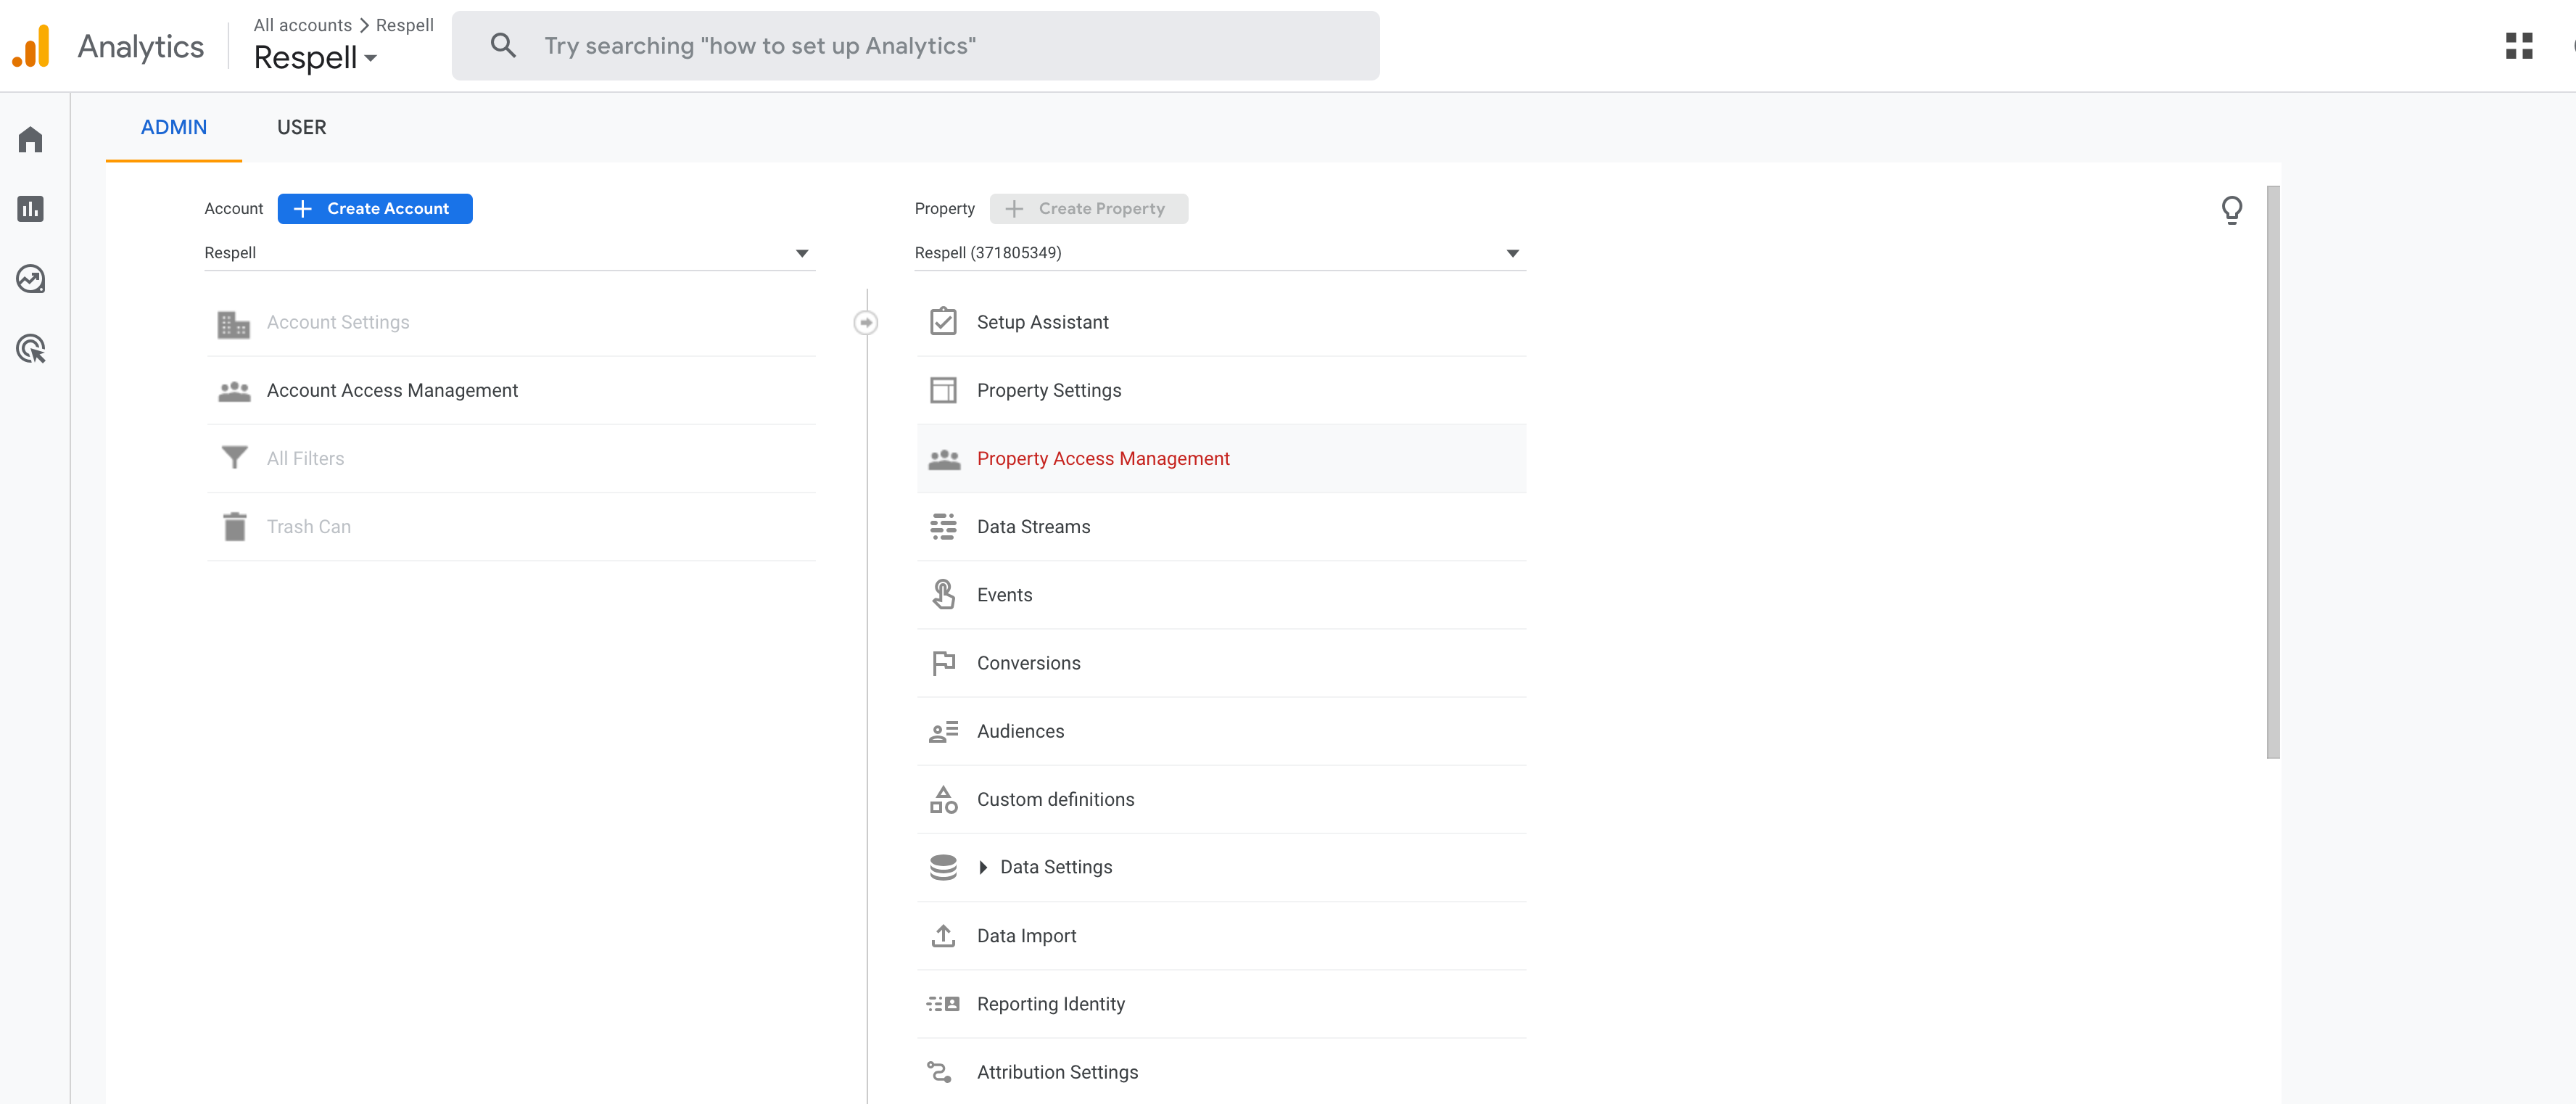Open the Reports bar chart icon

click(x=30, y=209)
